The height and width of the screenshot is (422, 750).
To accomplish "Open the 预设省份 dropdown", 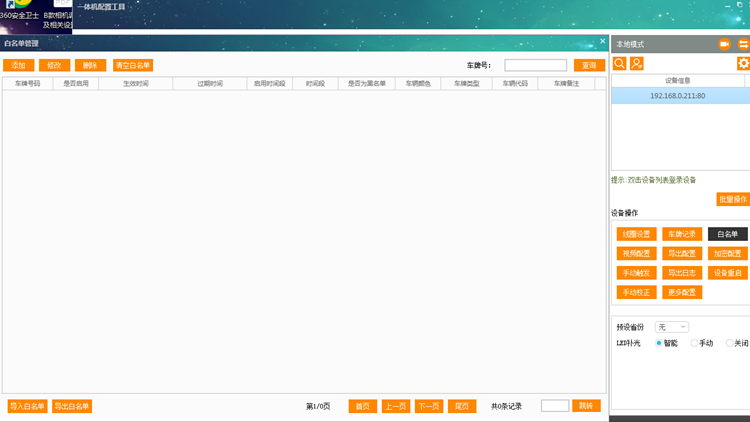I will coord(672,327).
